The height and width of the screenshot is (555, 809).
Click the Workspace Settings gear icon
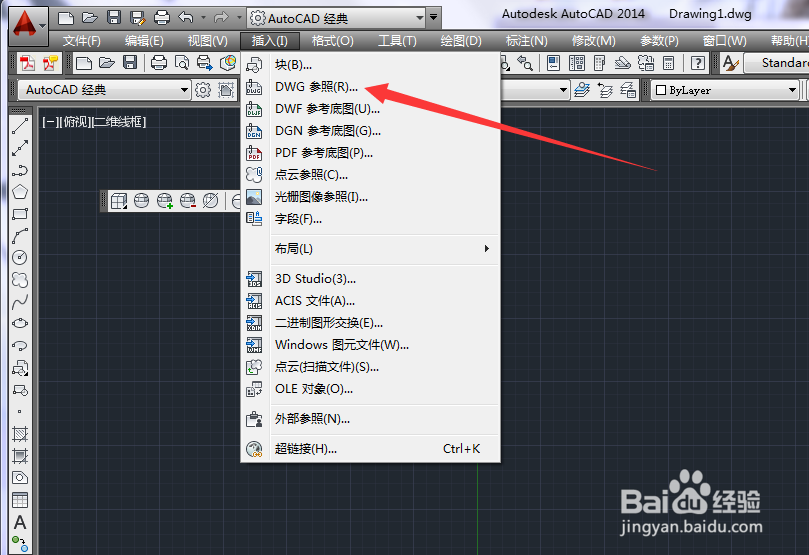203,90
